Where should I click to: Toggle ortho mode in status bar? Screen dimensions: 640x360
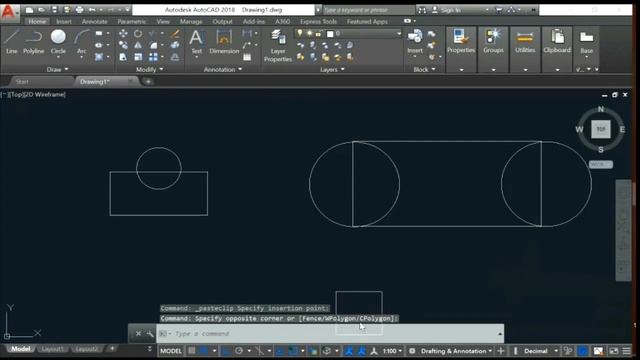(226, 351)
